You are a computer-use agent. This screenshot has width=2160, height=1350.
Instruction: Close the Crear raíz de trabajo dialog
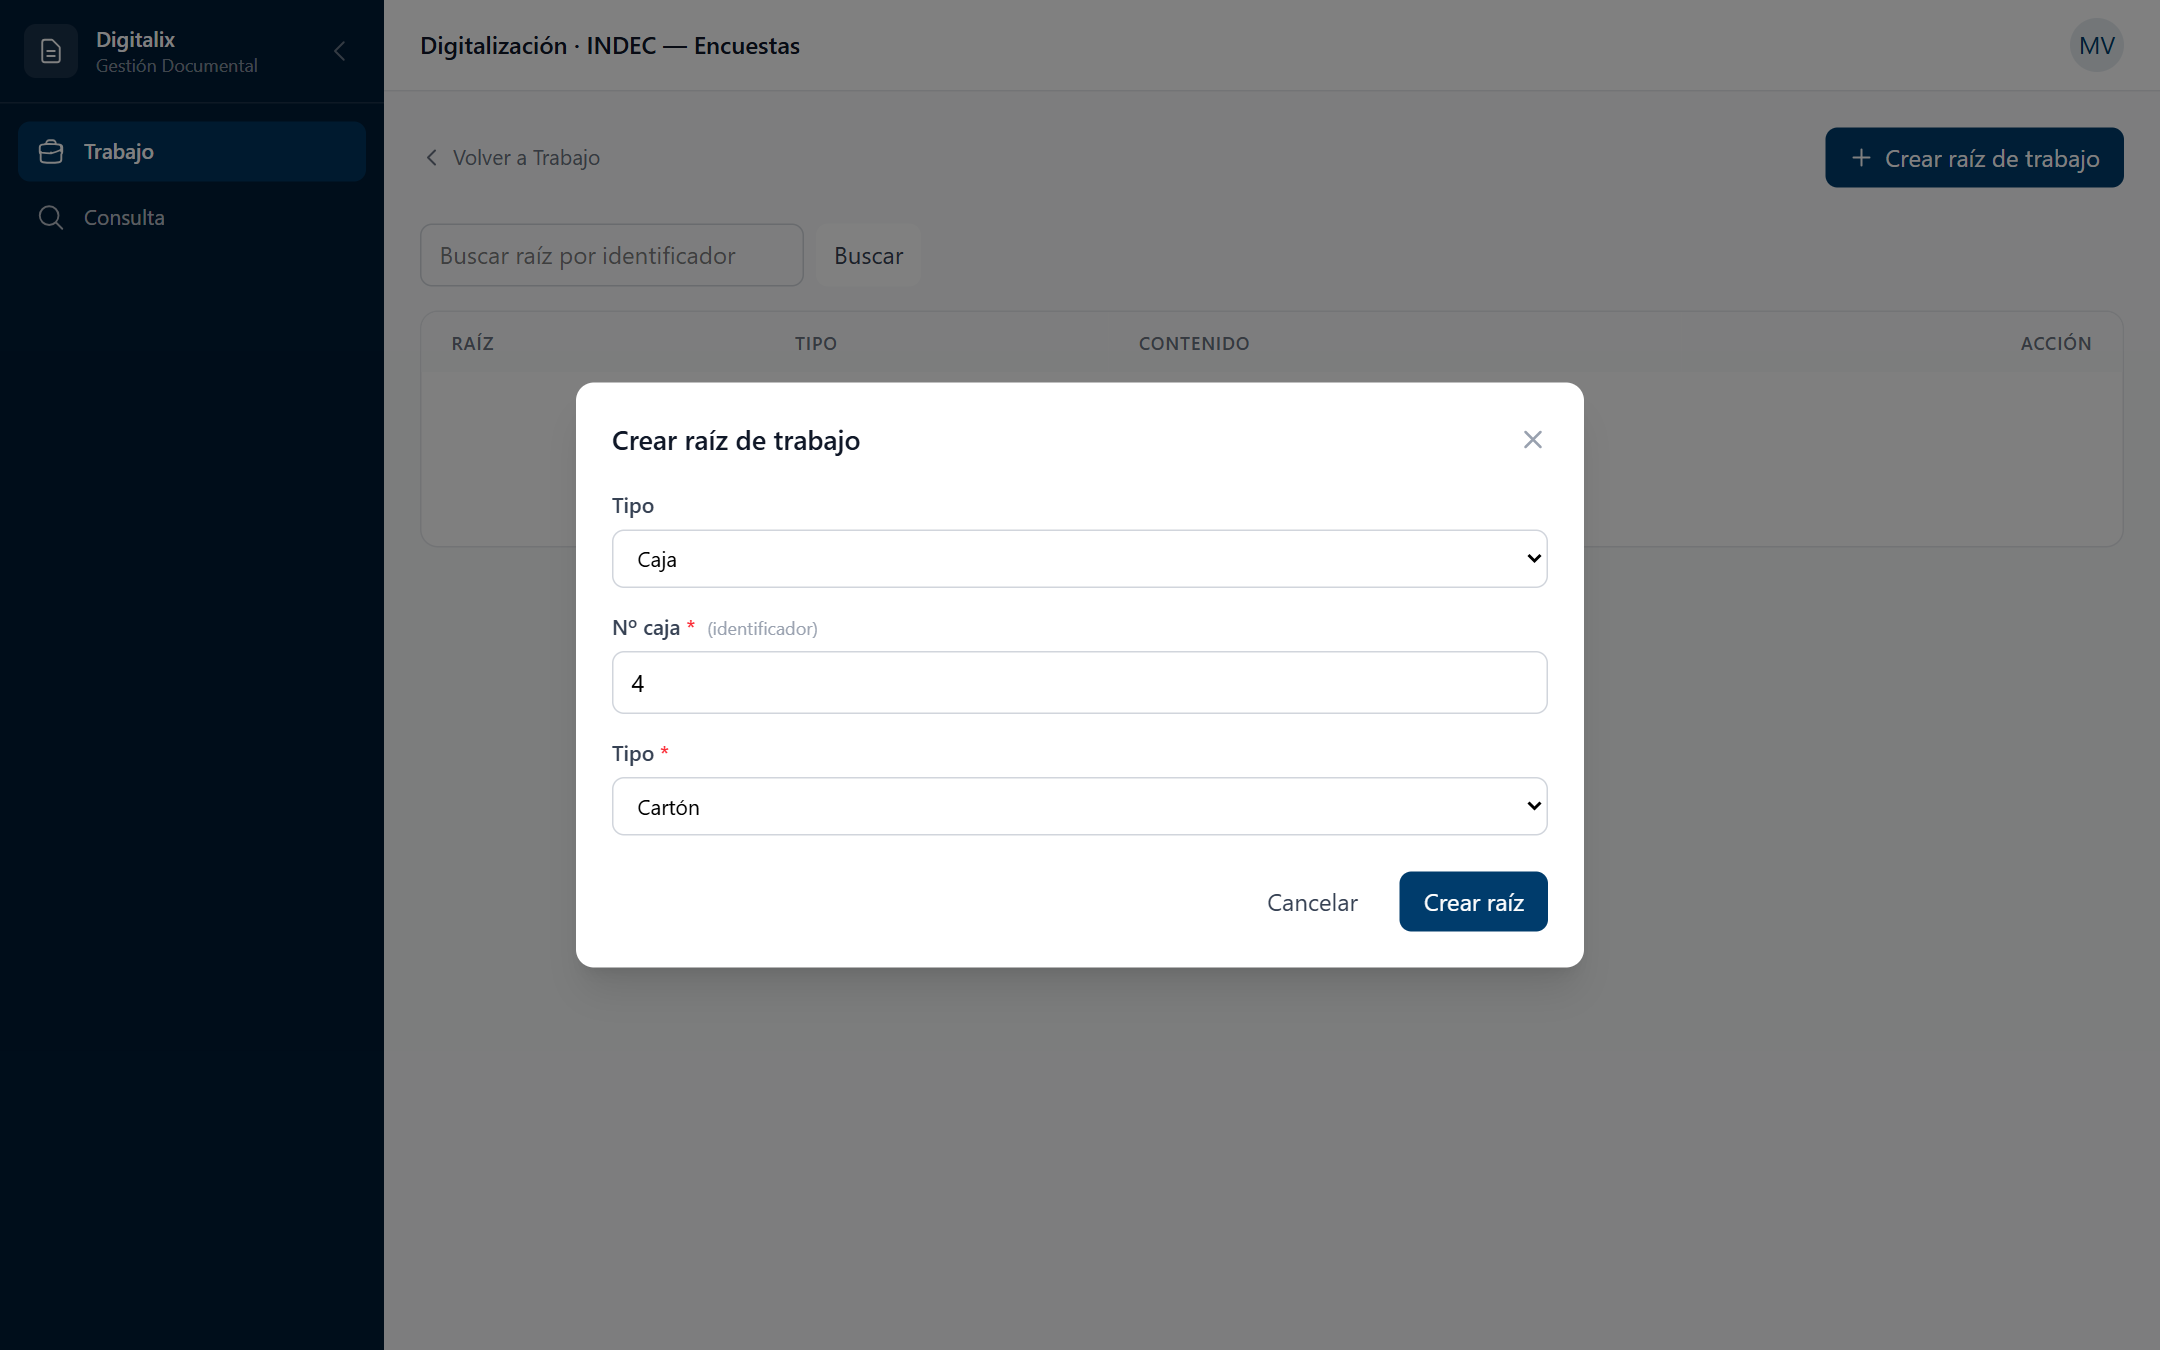pos(1532,440)
